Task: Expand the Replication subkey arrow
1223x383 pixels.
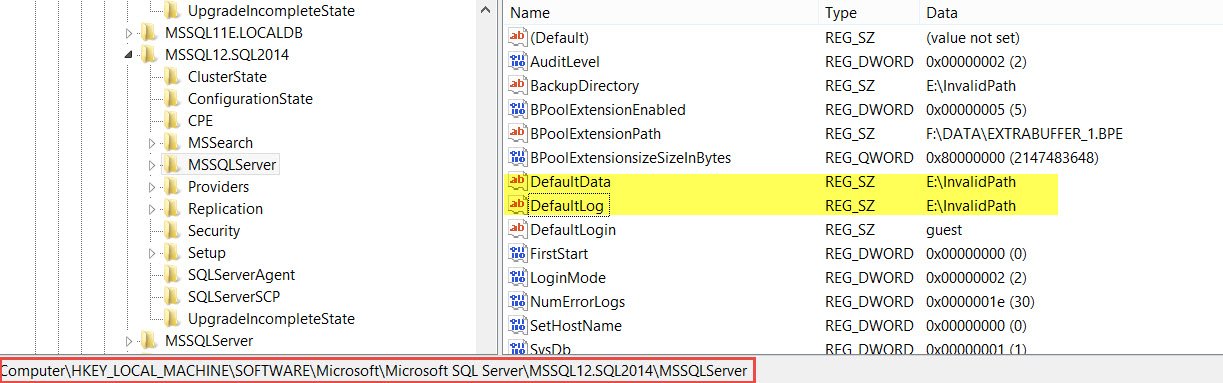Action: point(152,209)
